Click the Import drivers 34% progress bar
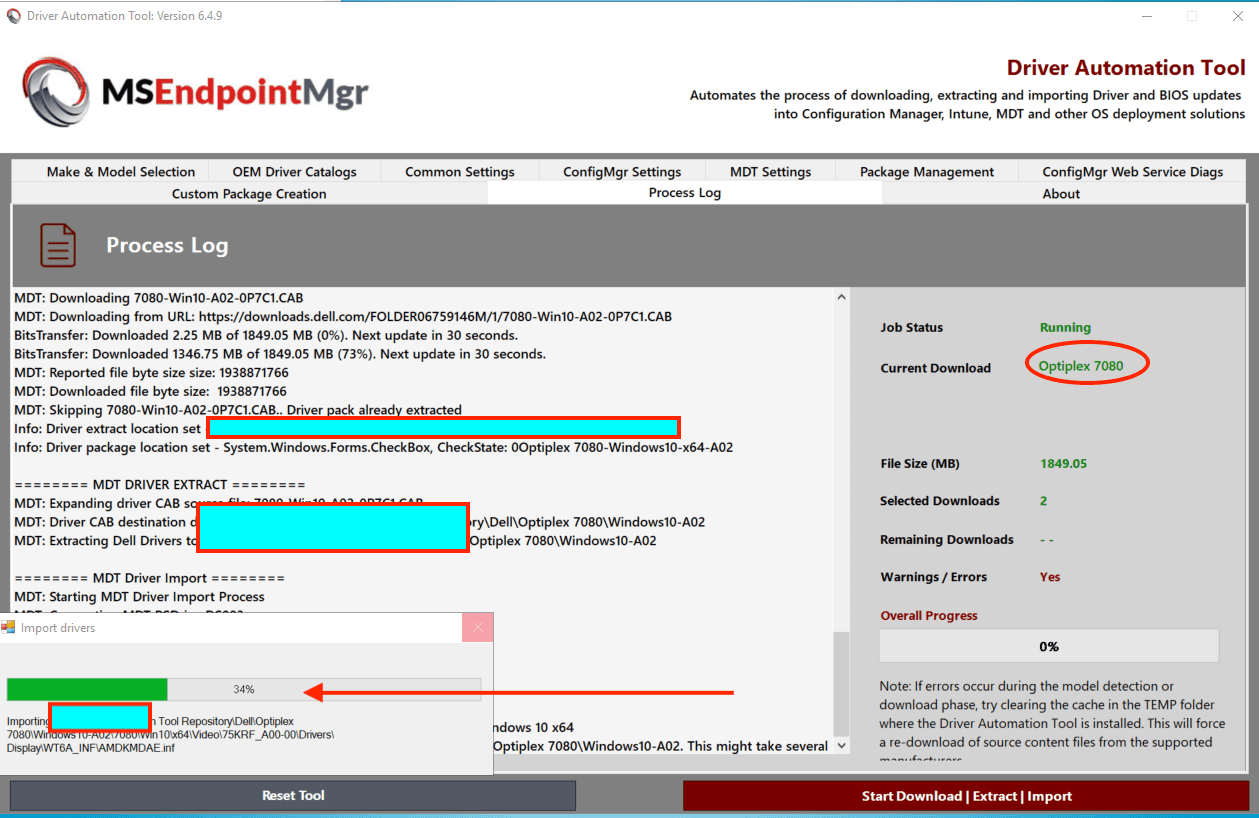The image size is (1259, 818). click(244, 689)
